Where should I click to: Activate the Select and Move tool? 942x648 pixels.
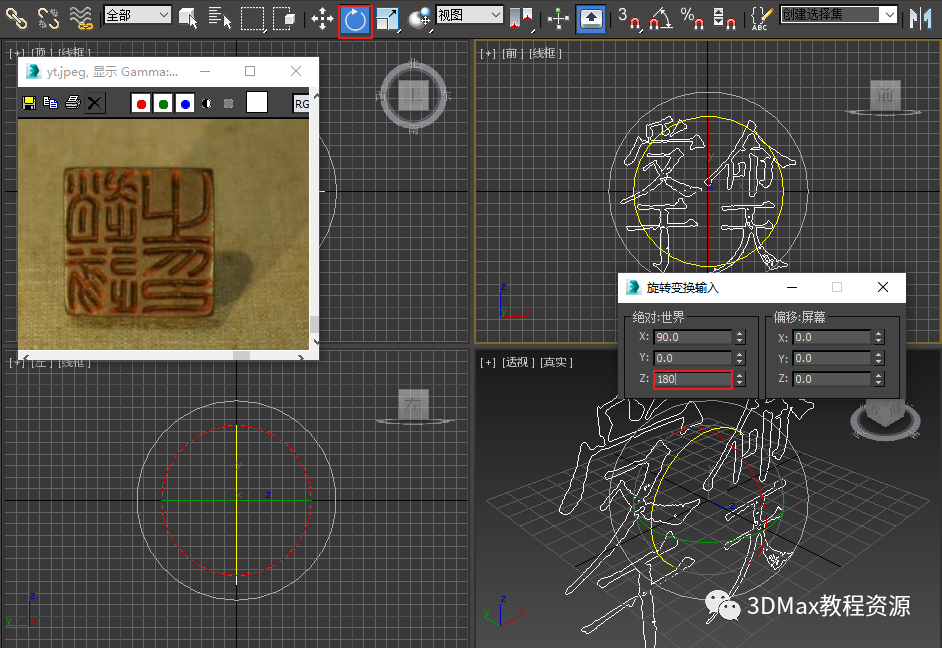pos(323,19)
